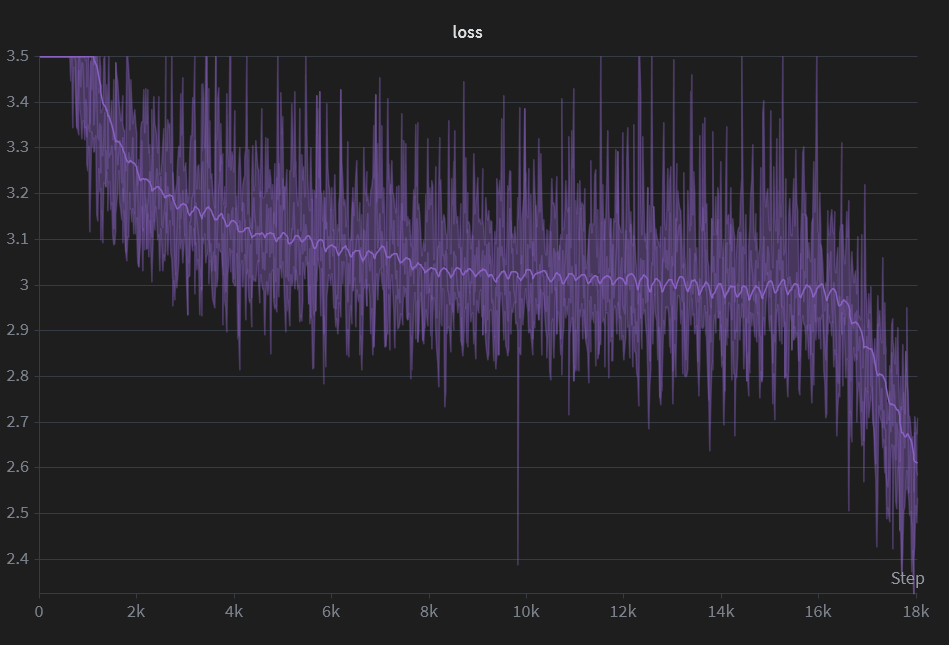The image size is (949, 645).
Task: Select the 16k step tick label
Action: [x=818, y=611]
